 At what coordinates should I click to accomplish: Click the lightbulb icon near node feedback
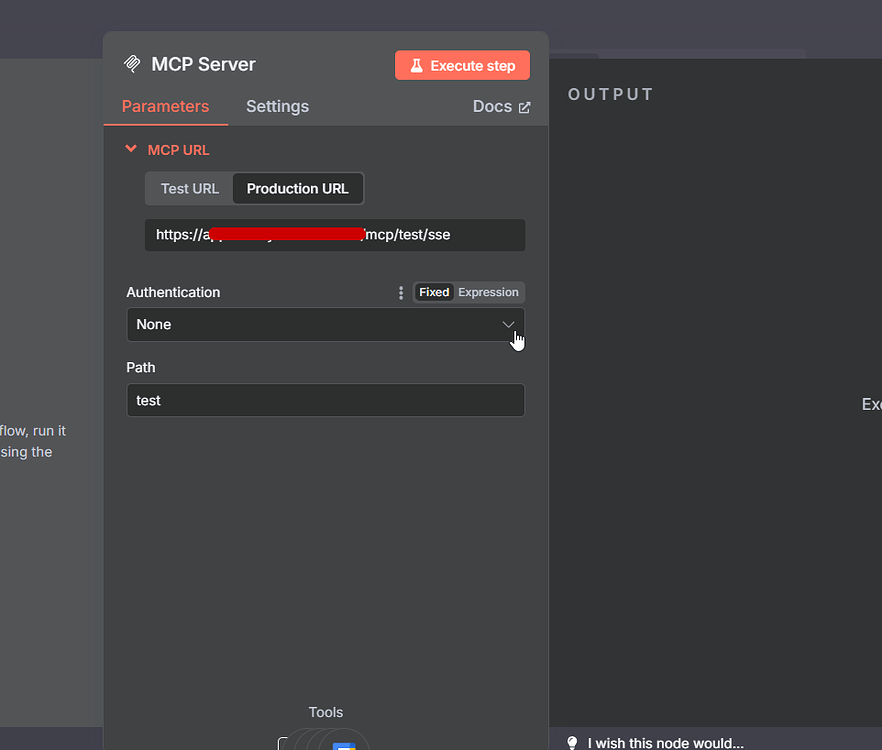coord(572,742)
